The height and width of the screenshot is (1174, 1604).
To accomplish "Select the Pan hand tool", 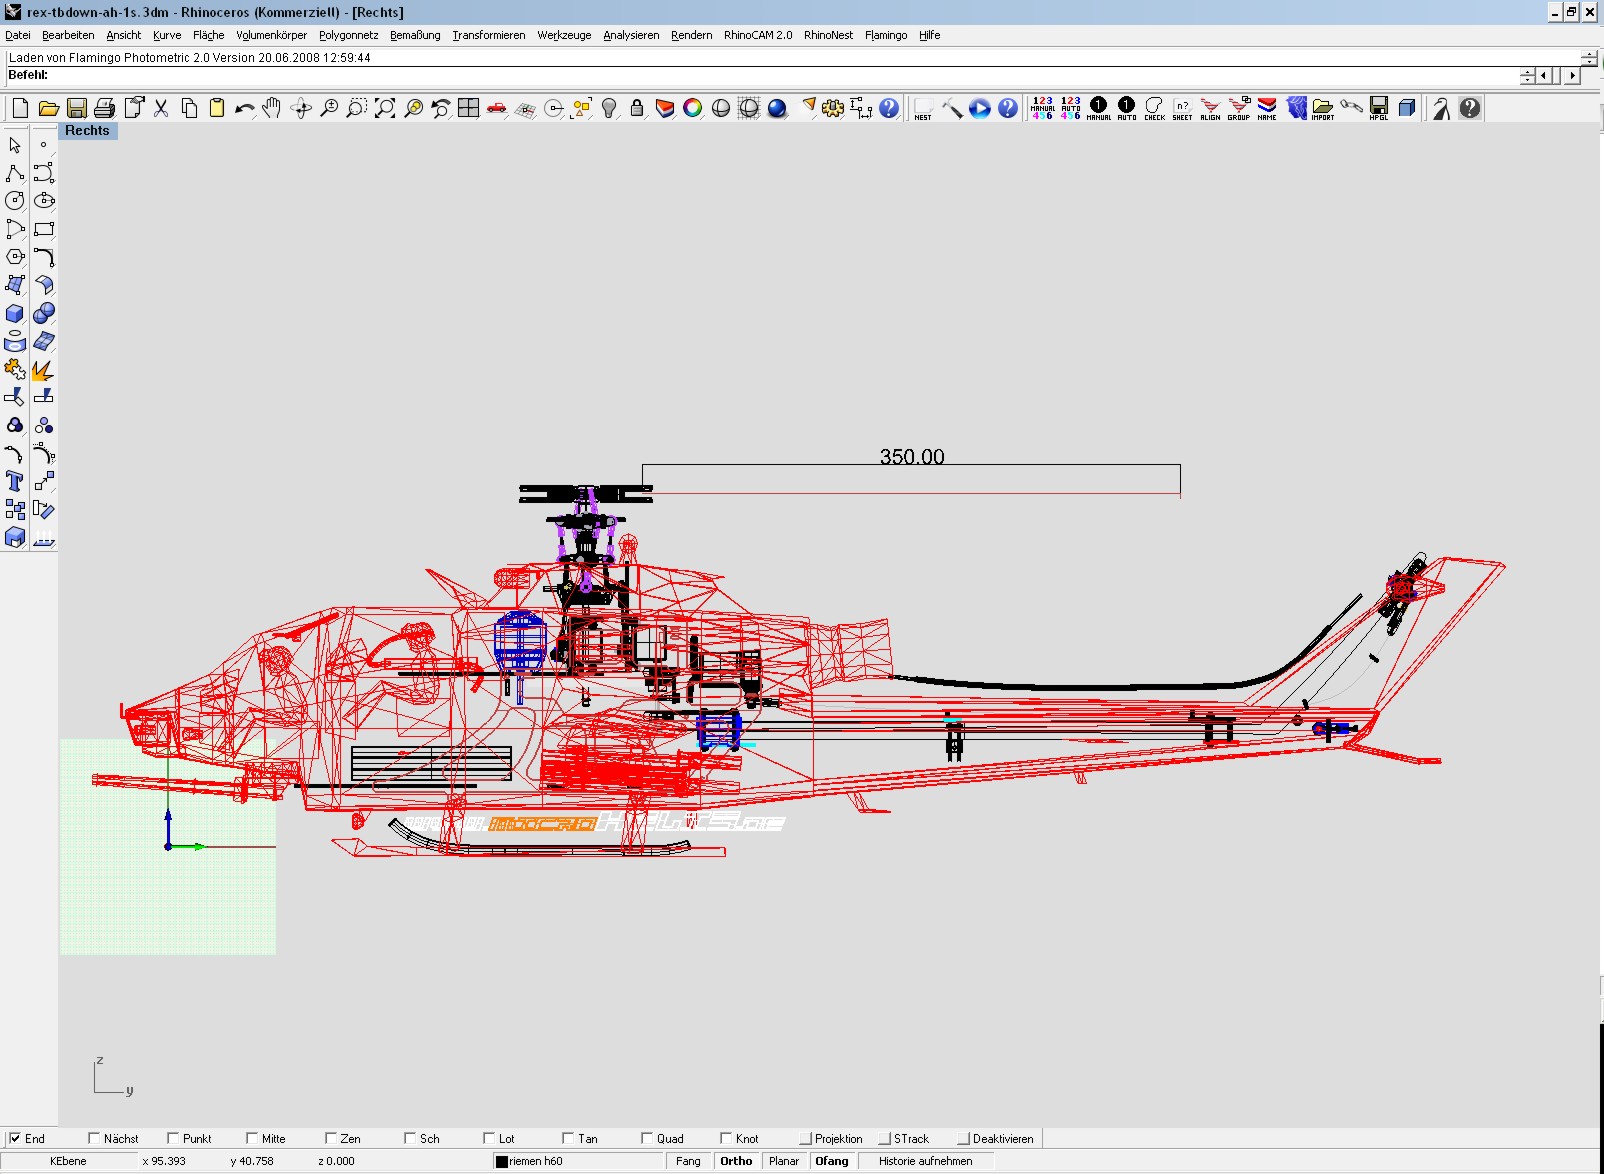I will [x=272, y=108].
